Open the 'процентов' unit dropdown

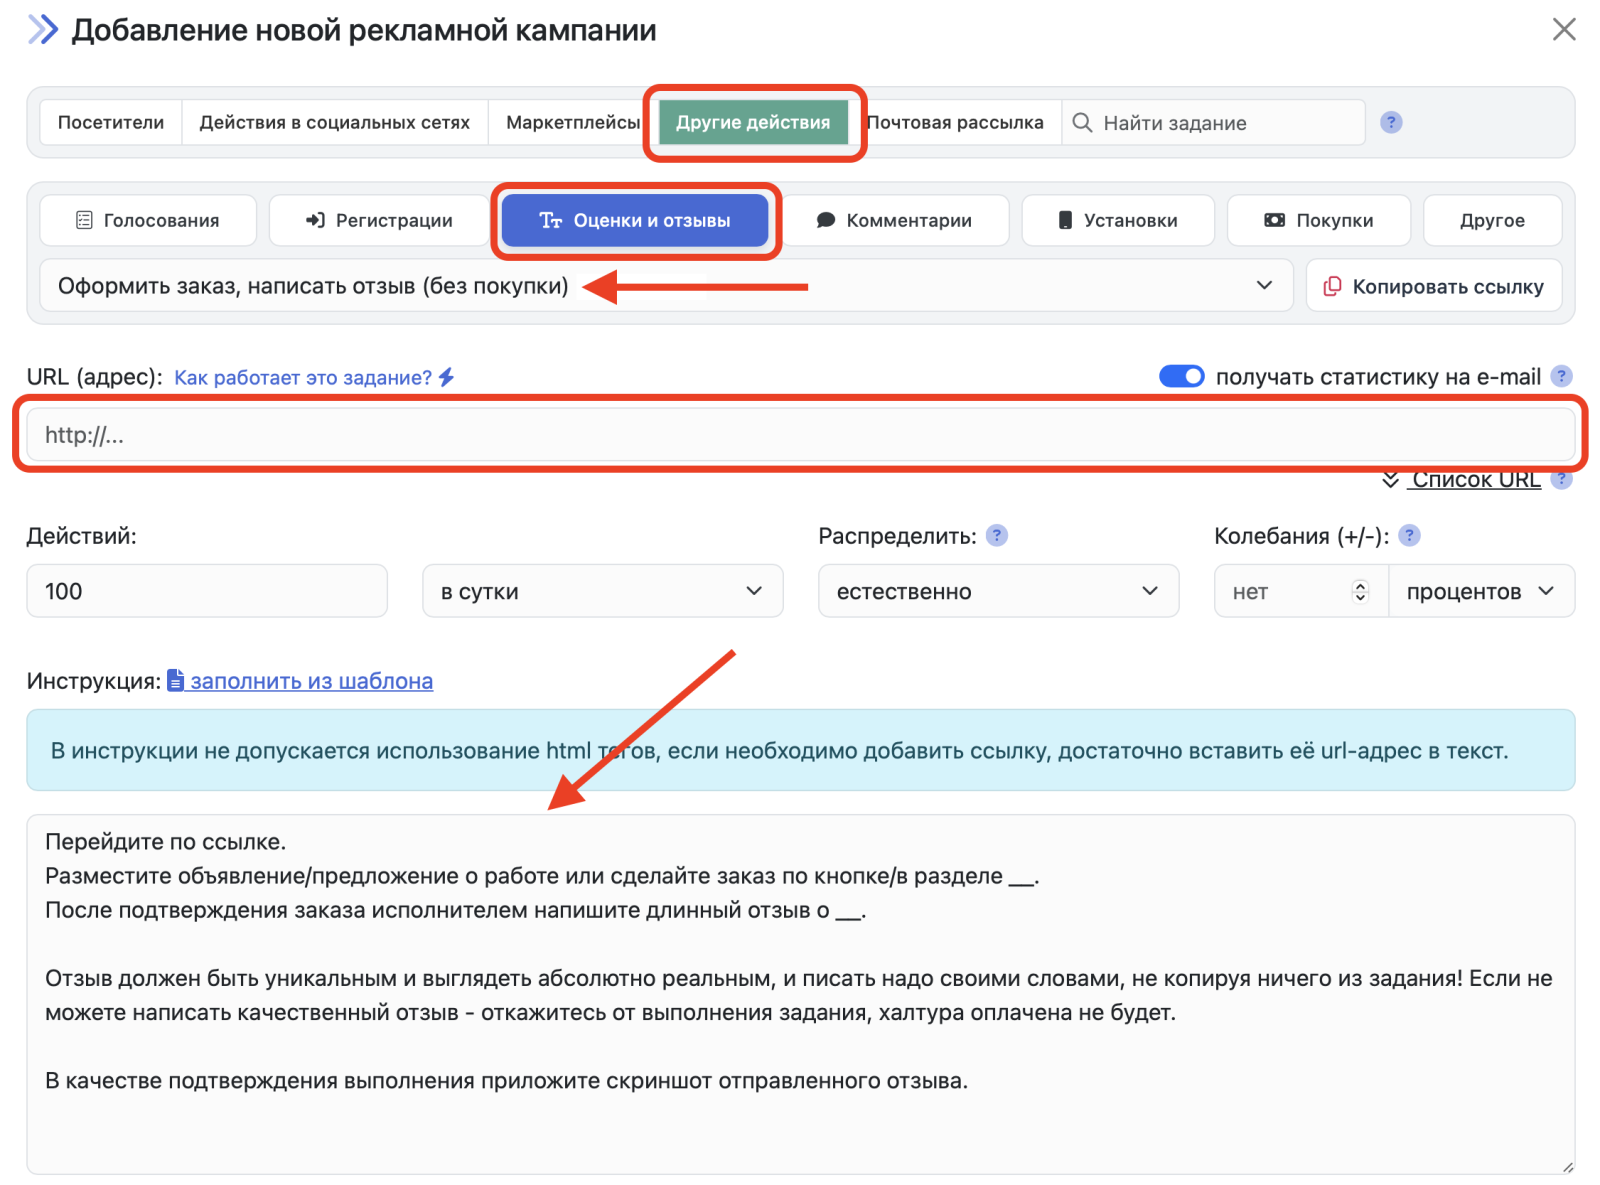(x=1480, y=591)
